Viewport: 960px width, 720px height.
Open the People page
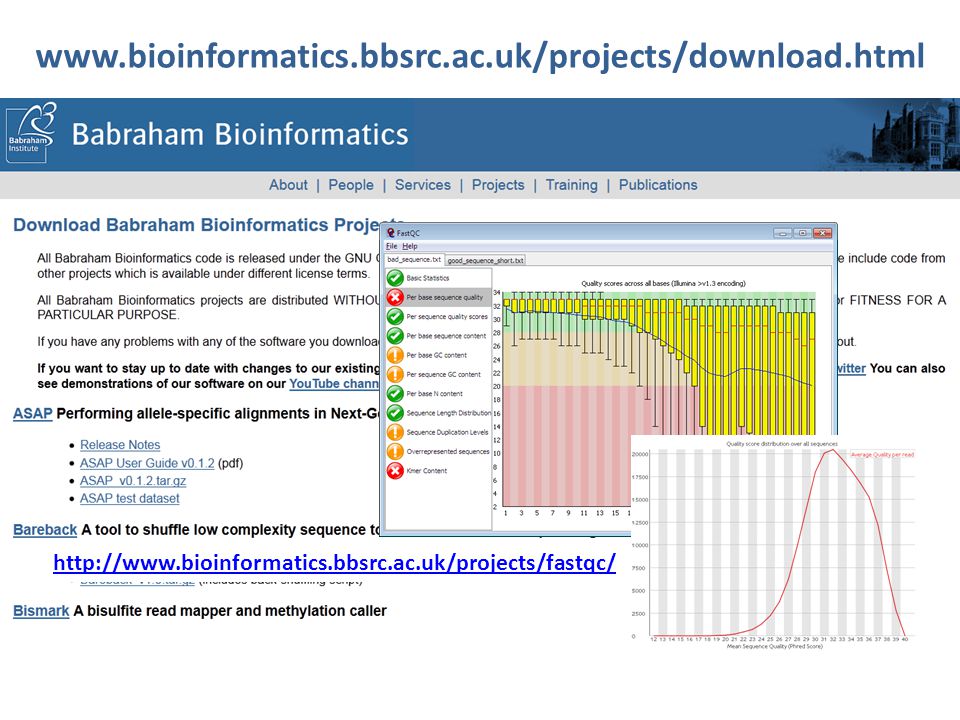pyautogui.click(x=351, y=185)
